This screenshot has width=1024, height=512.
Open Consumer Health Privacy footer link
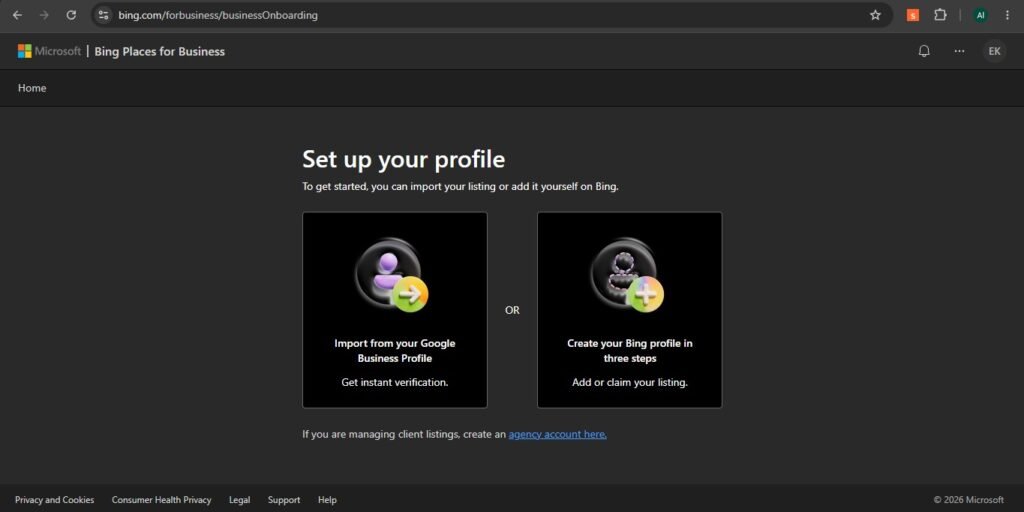click(x=161, y=500)
